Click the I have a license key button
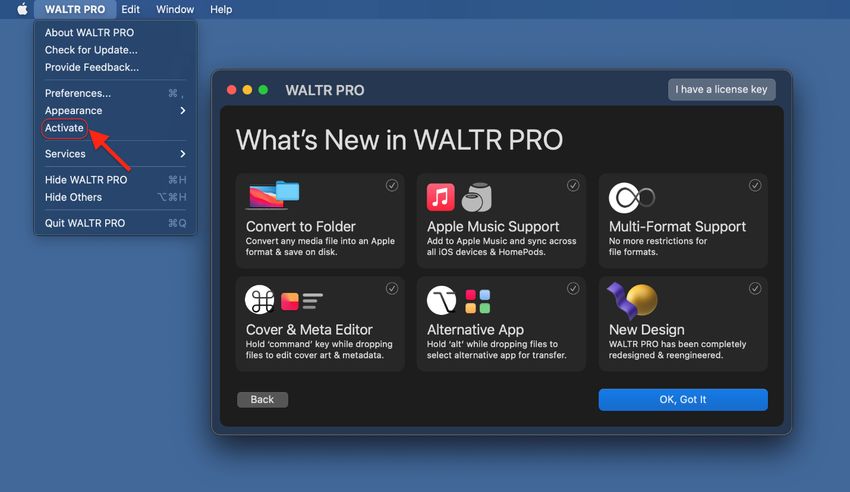This screenshot has height=492, width=850. pos(722,89)
